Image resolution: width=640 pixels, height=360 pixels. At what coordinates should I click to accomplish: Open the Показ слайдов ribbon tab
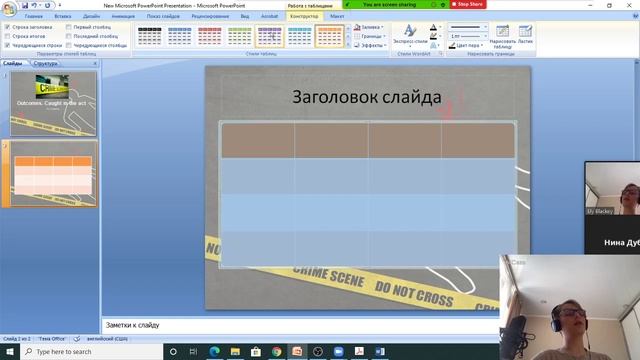coord(163,16)
